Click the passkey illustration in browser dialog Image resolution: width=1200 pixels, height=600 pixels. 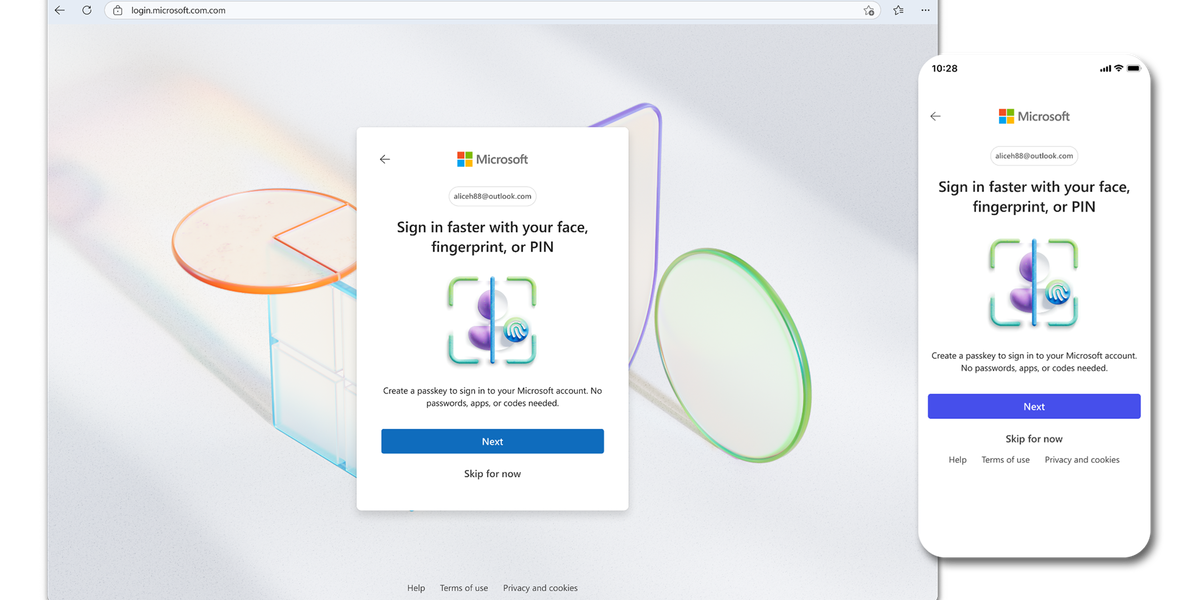pyautogui.click(x=492, y=320)
